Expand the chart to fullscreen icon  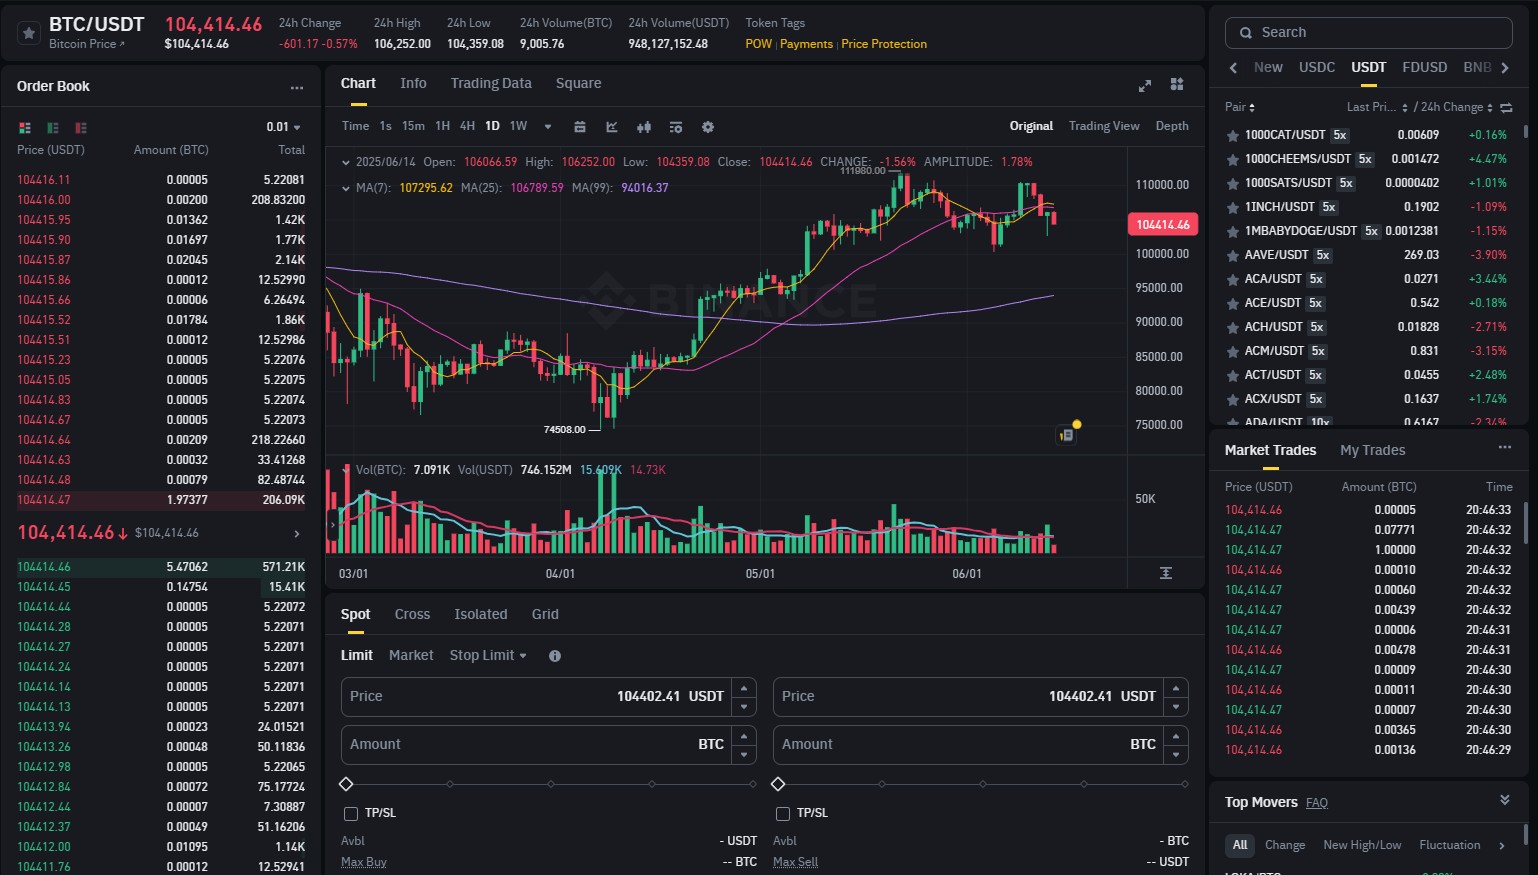[x=1144, y=86]
